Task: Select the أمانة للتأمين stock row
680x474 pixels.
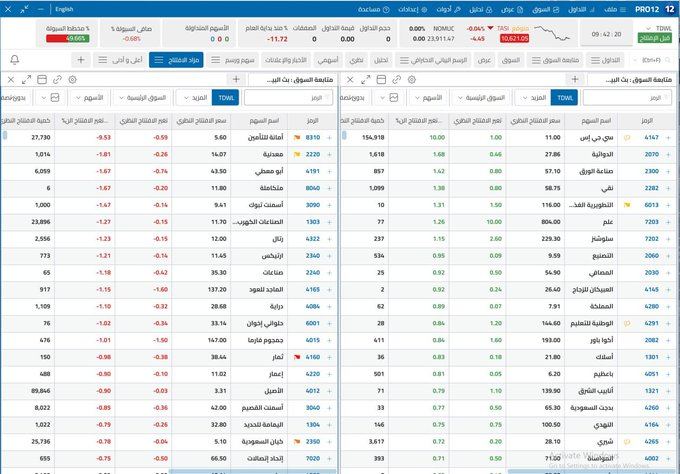Action: click(x=169, y=137)
